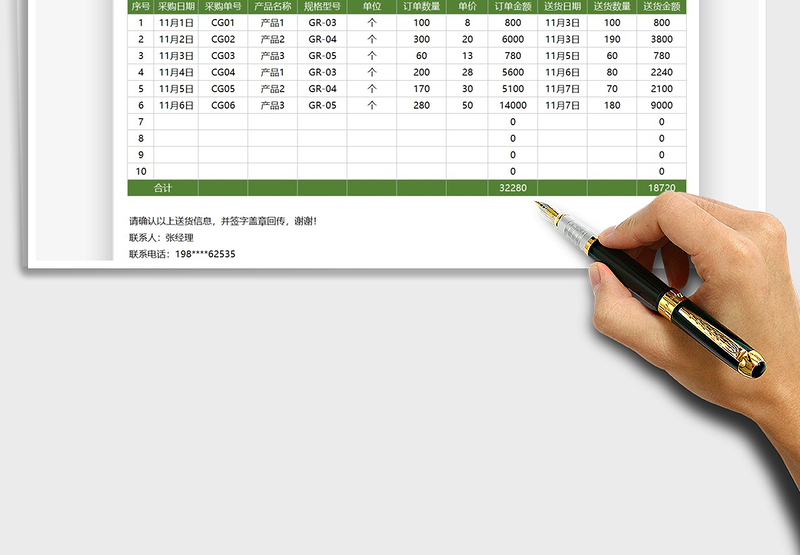This screenshot has height=555, width=800.
Task: Click the CG06 order number cell
Action: point(223,105)
